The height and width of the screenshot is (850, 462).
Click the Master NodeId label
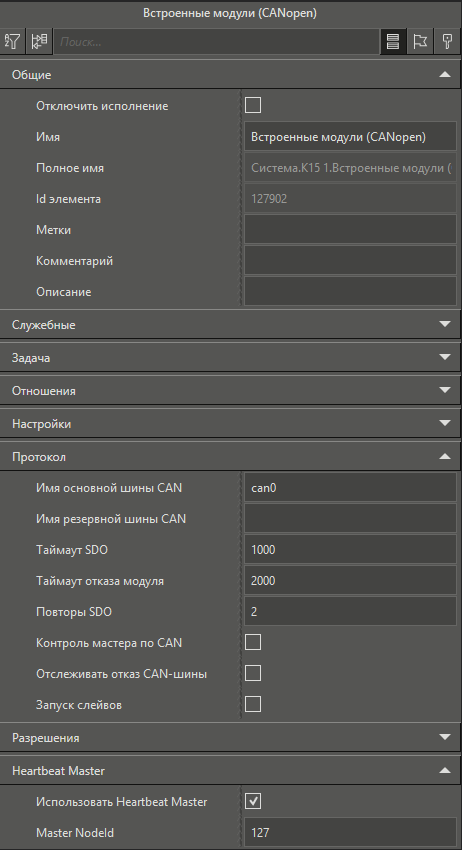75,833
